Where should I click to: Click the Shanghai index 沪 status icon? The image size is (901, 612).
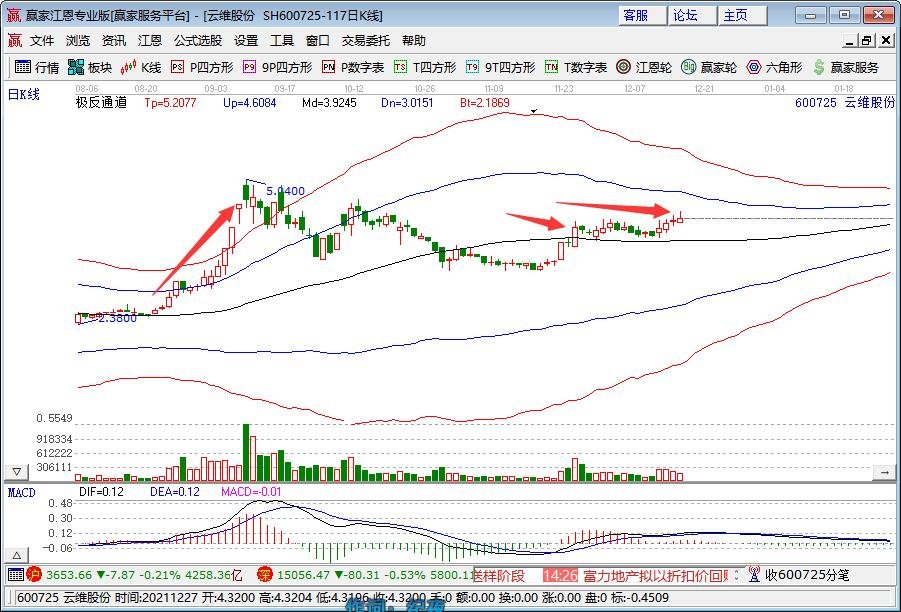[x=34, y=575]
